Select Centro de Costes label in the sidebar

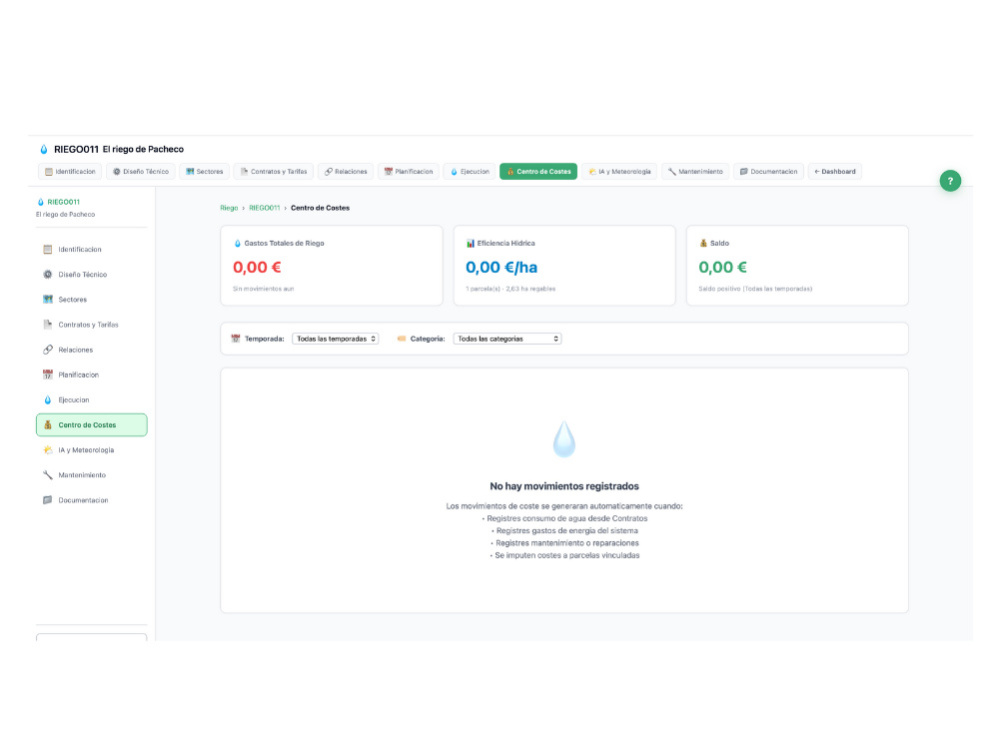click(87, 425)
